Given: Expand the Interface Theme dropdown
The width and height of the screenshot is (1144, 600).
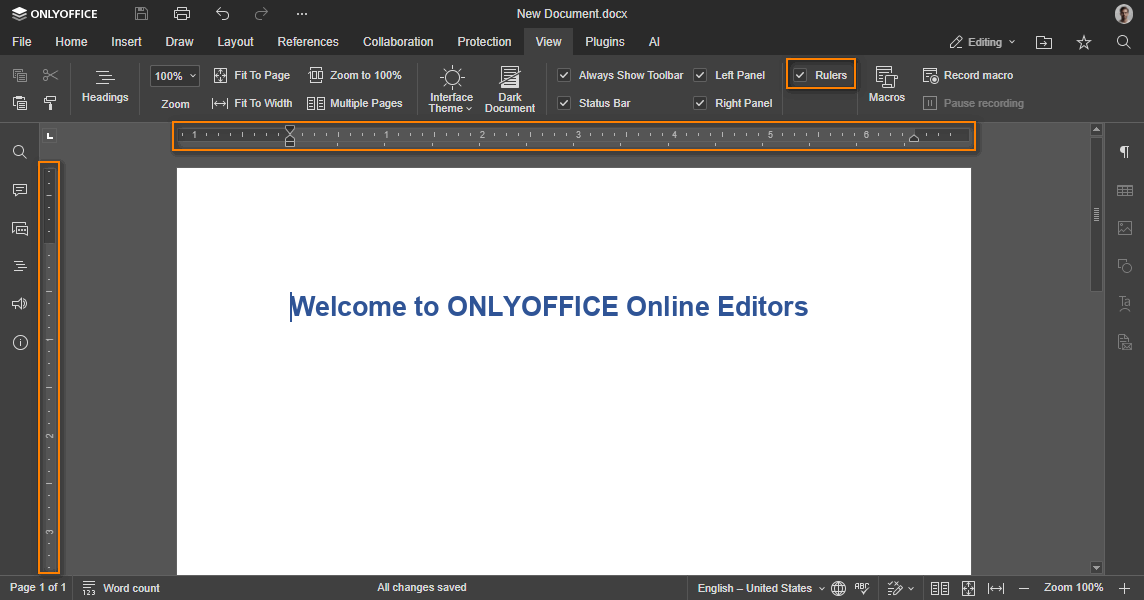Looking at the screenshot, I should (x=451, y=89).
